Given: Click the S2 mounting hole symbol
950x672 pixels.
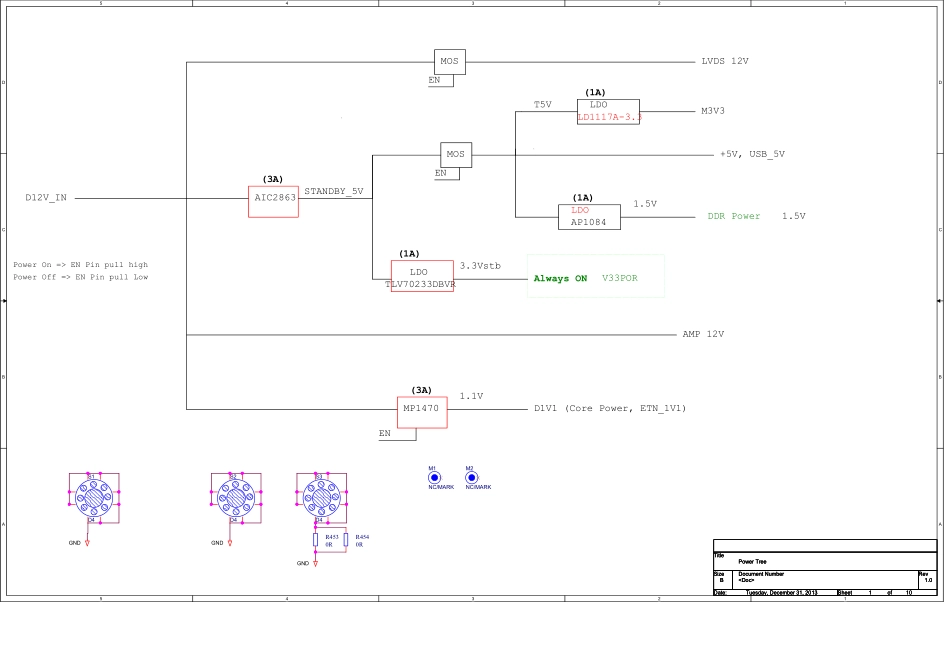Looking at the screenshot, I should pos(234,496).
